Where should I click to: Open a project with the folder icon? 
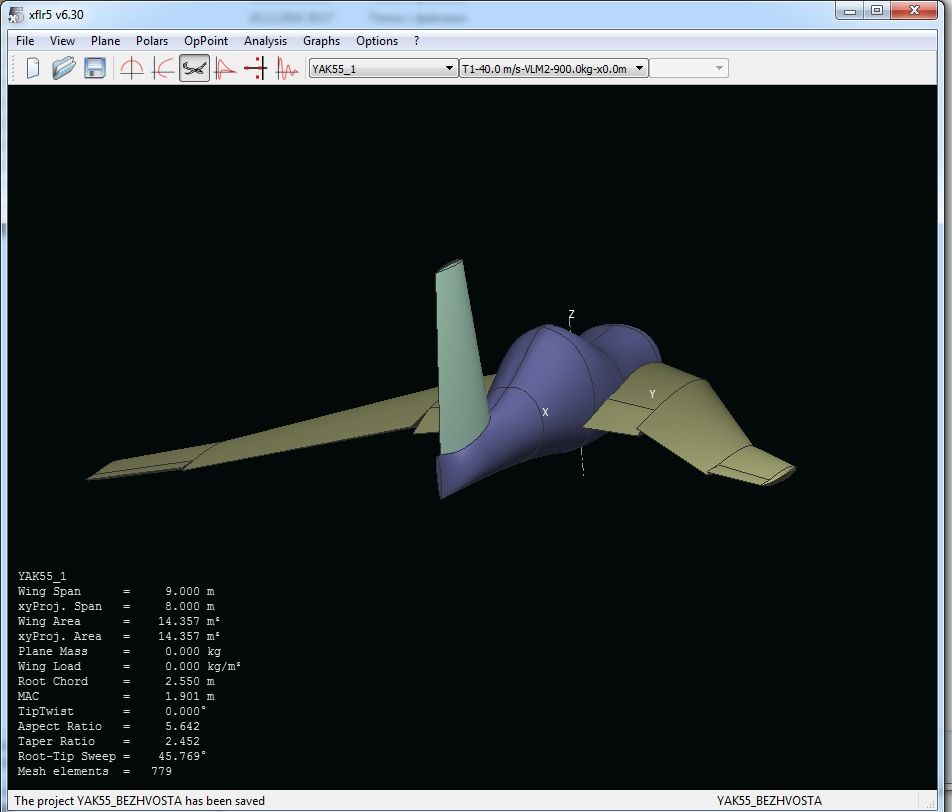pyautogui.click(x=64, y=68)
